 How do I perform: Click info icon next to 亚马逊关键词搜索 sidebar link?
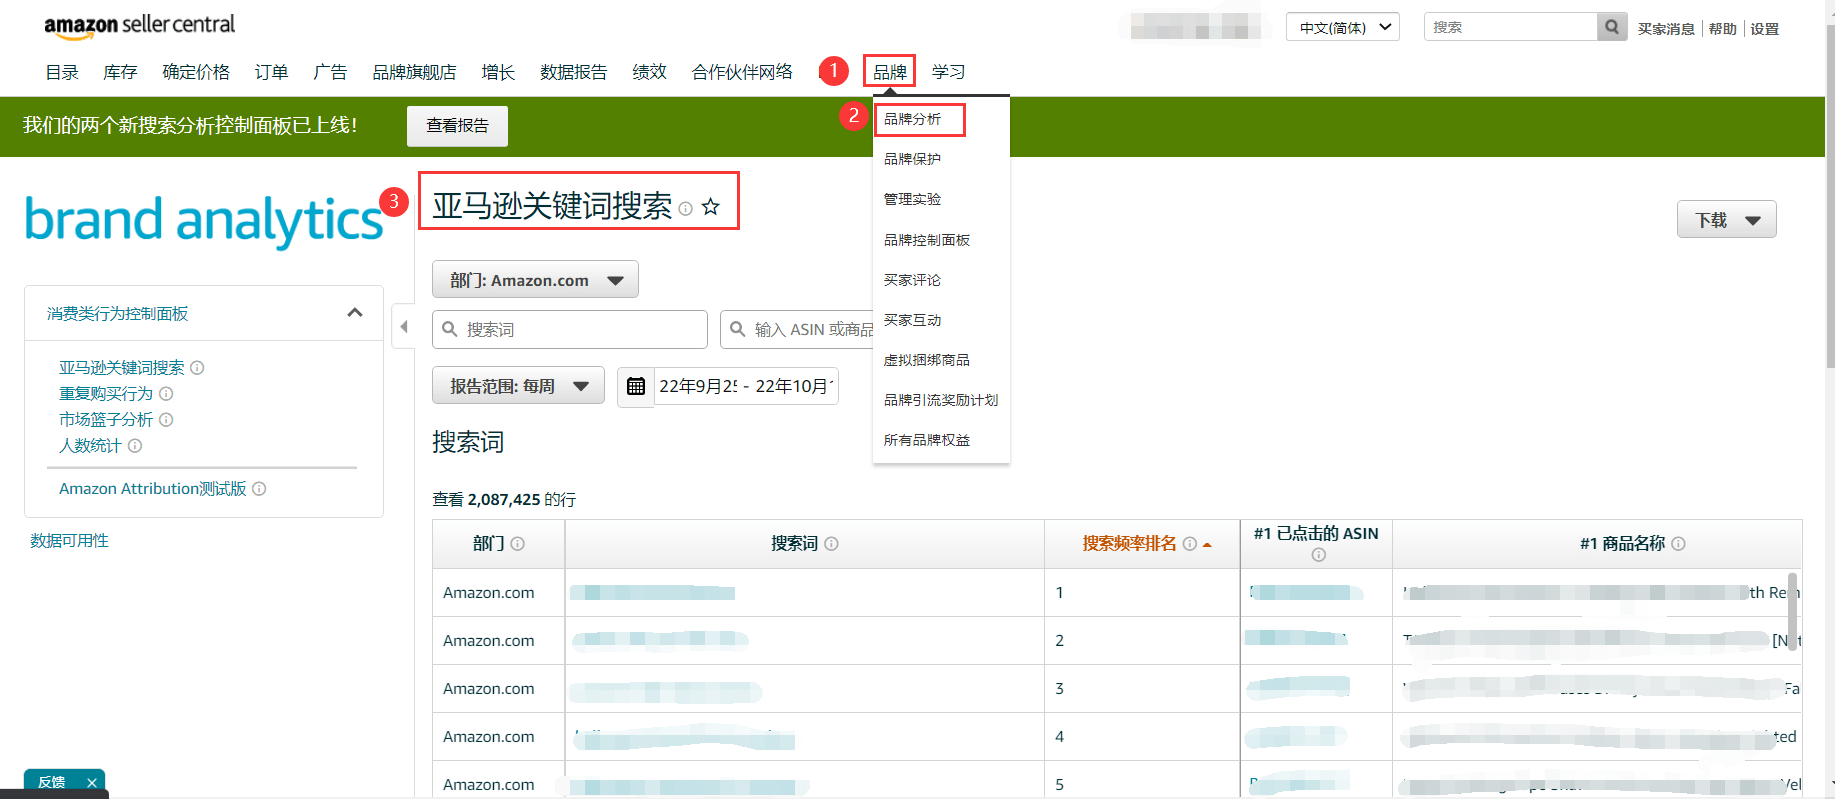tap(198, 368)
